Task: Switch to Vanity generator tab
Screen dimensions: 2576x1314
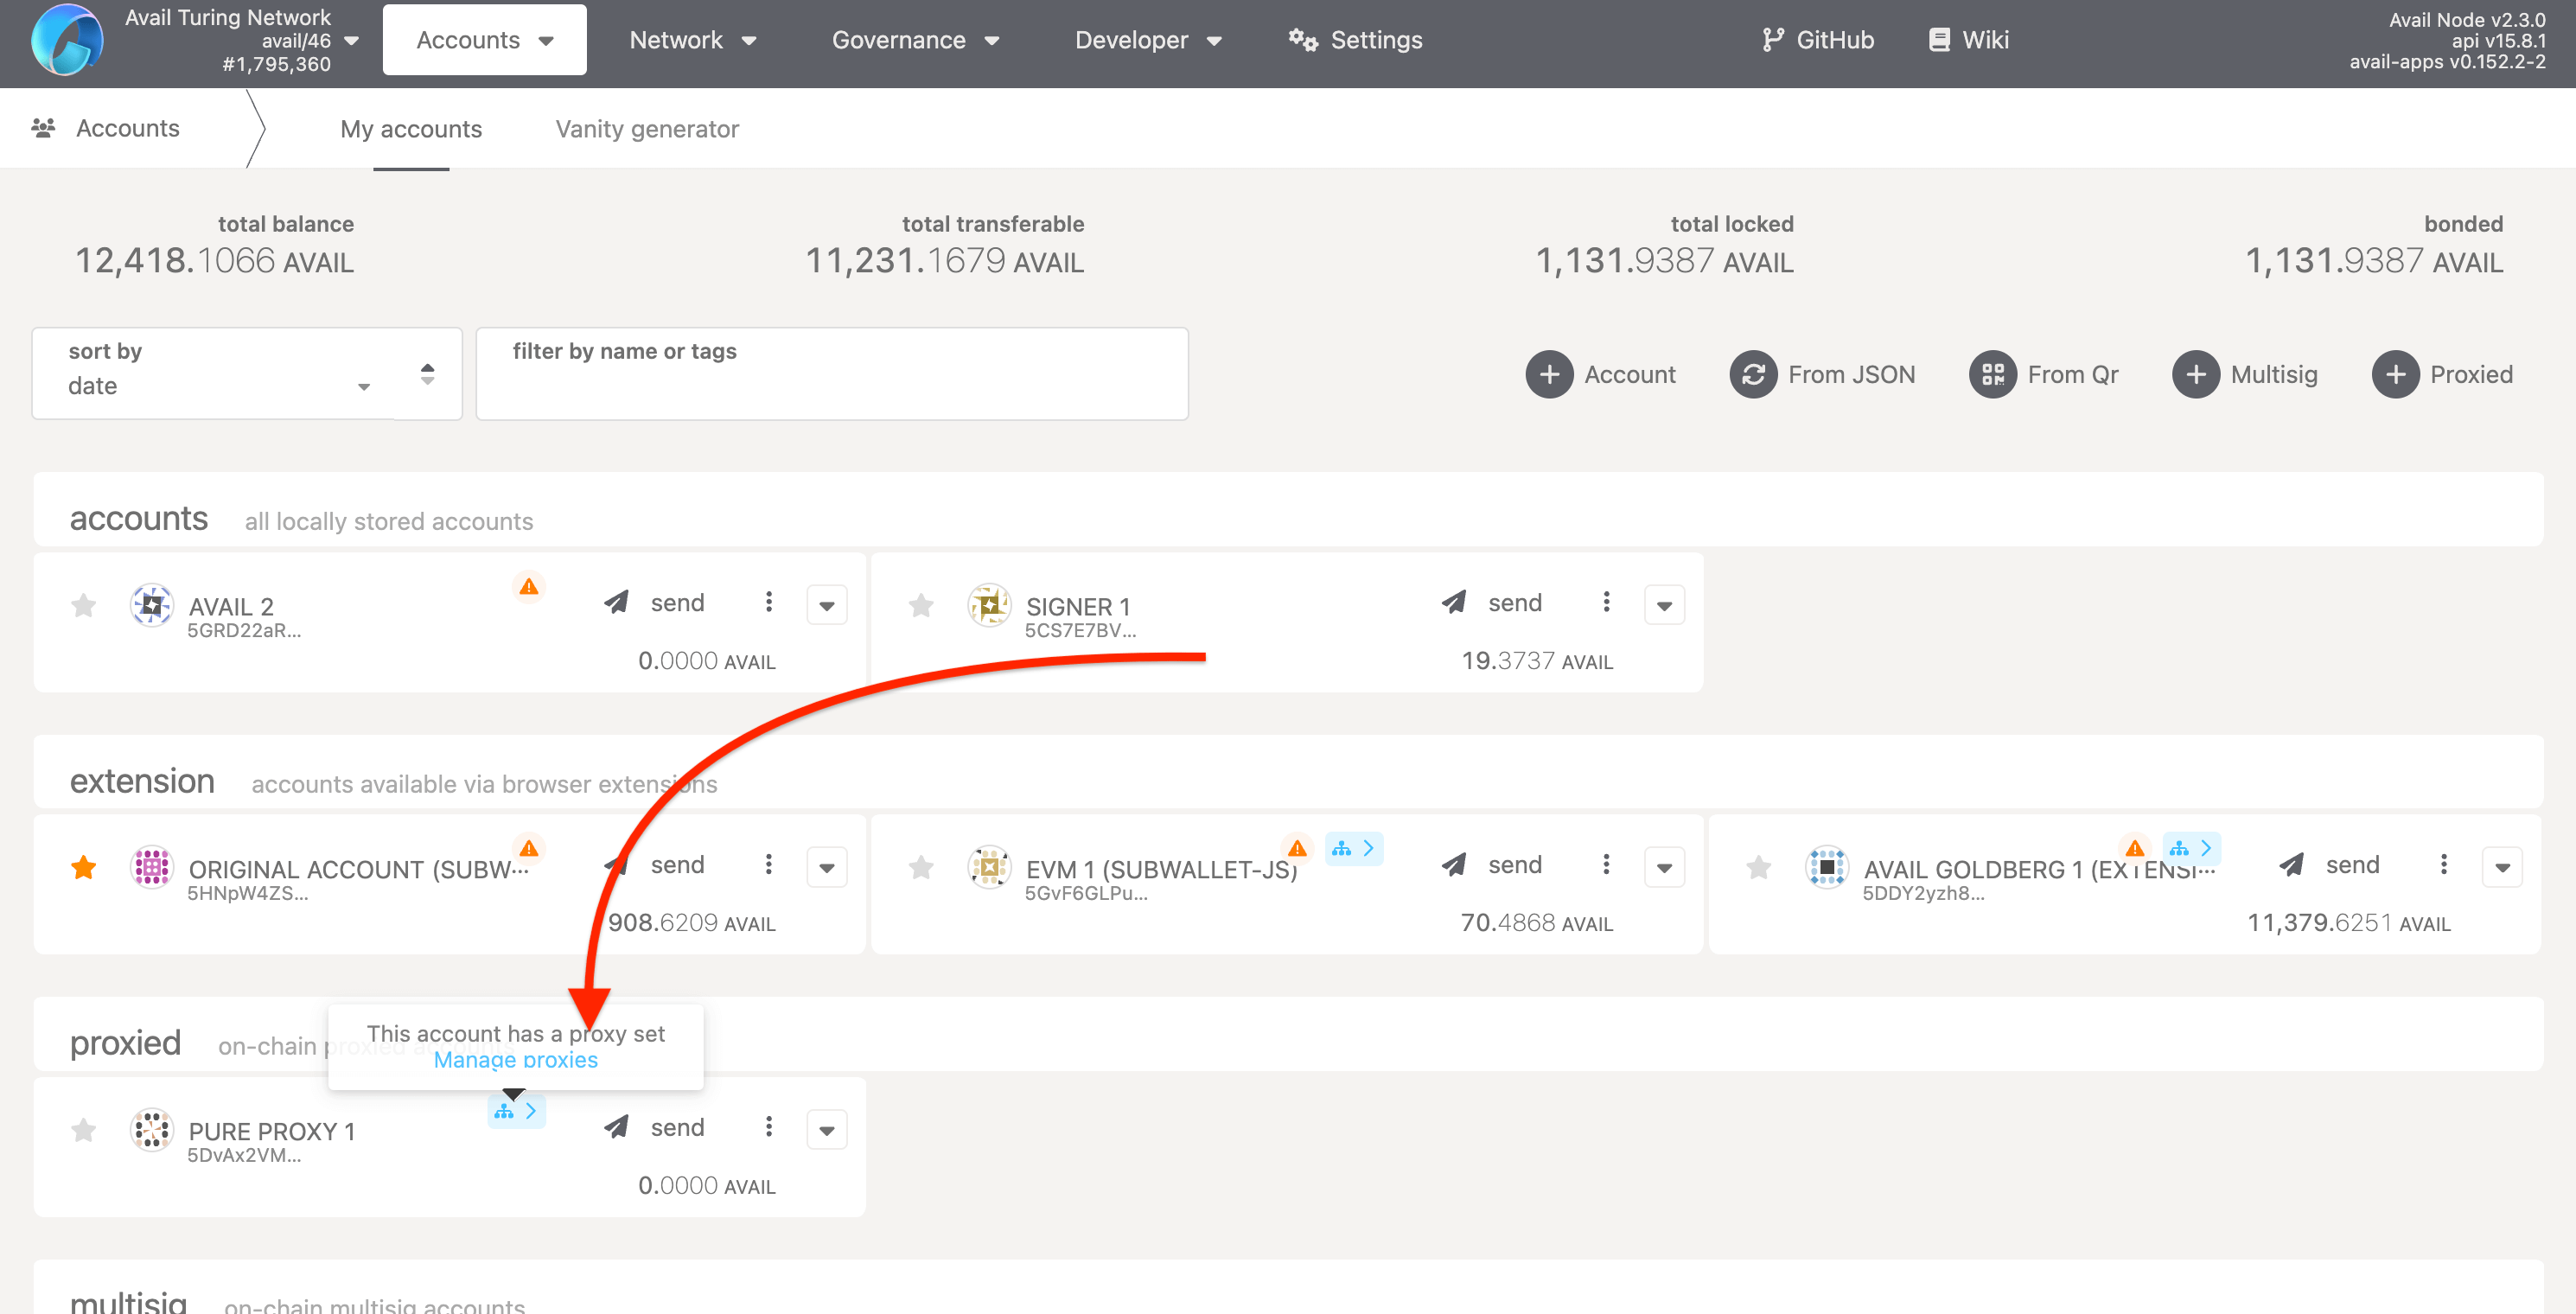Action: pos(647,129)
